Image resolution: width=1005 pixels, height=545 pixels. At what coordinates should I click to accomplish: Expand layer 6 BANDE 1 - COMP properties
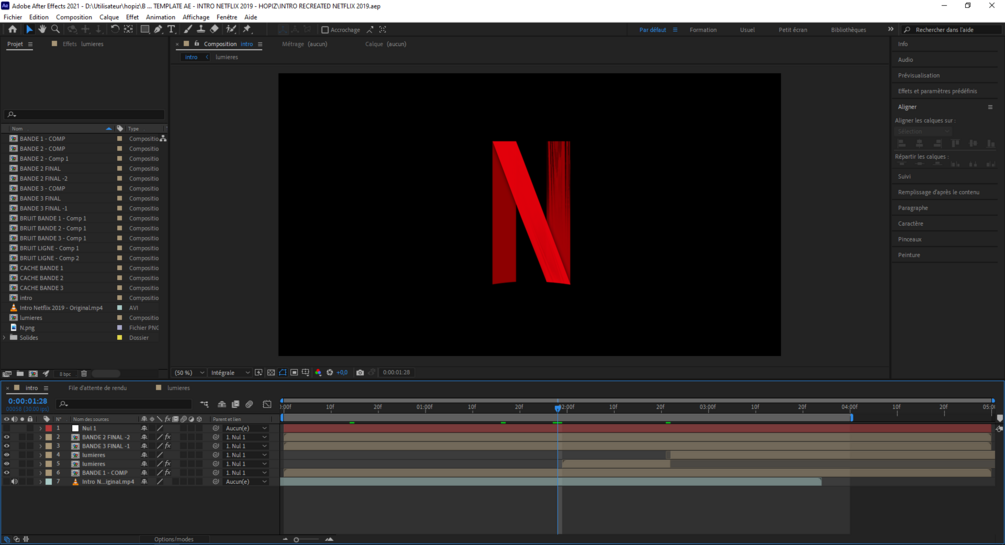pos(40,473)
